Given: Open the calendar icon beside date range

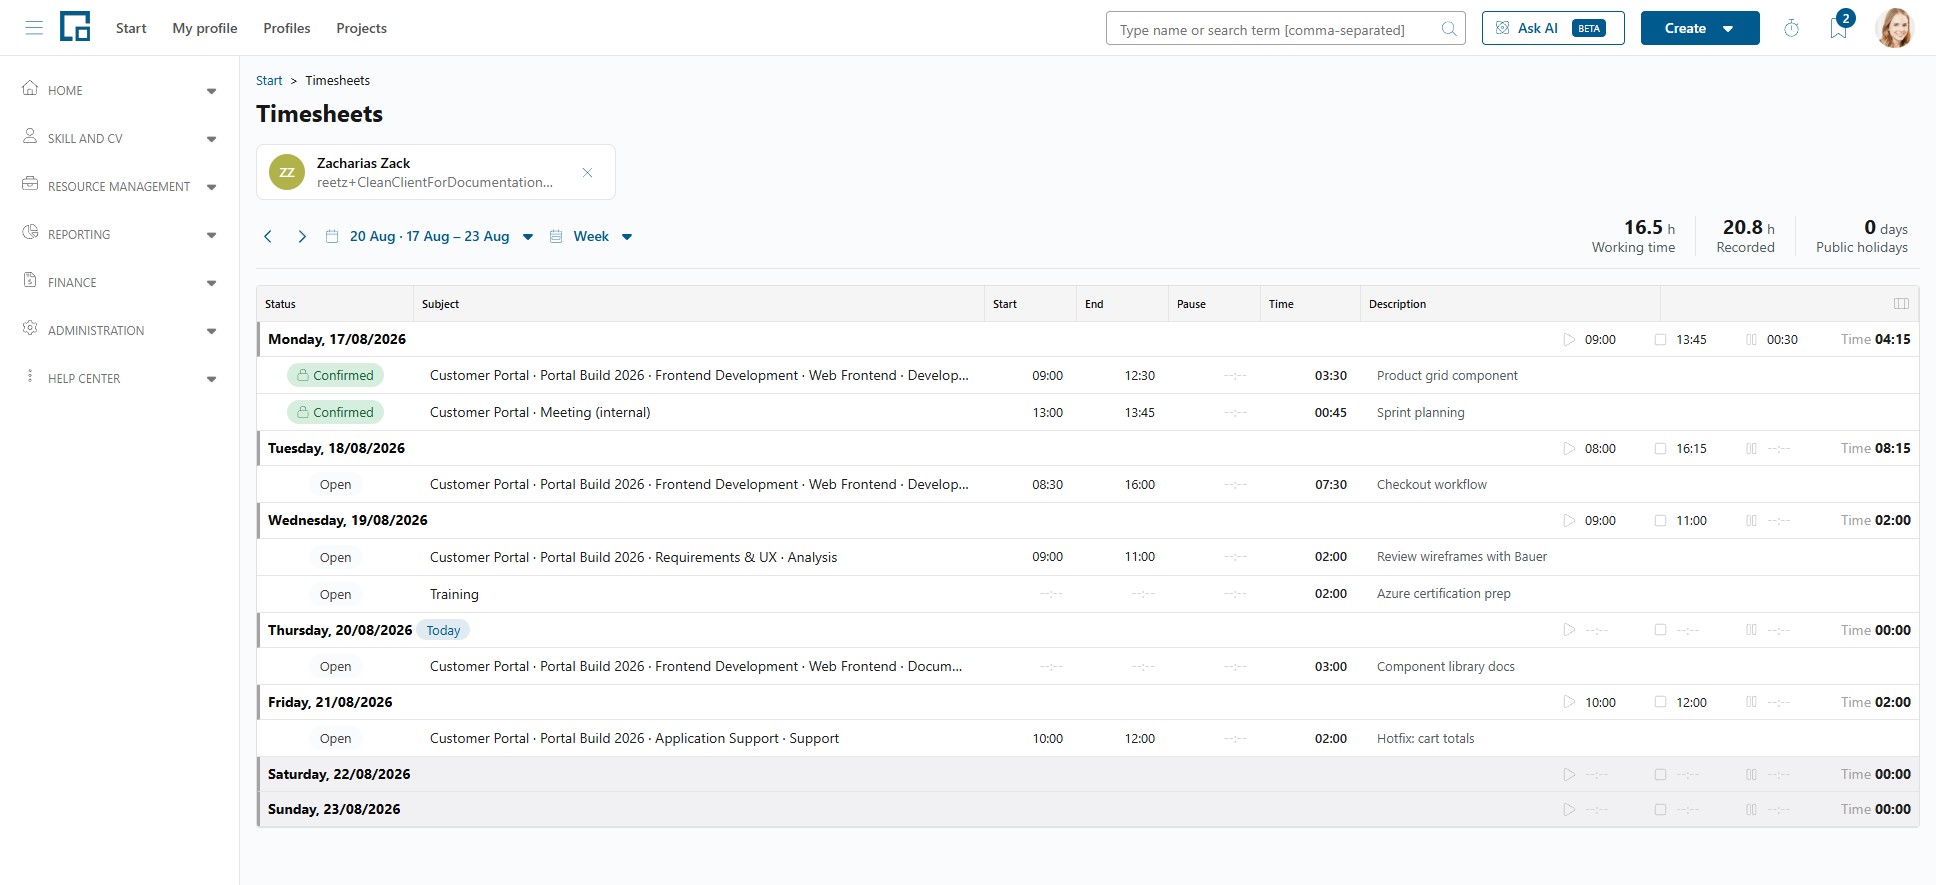Looking at the screenshot, I should [332, 237].
